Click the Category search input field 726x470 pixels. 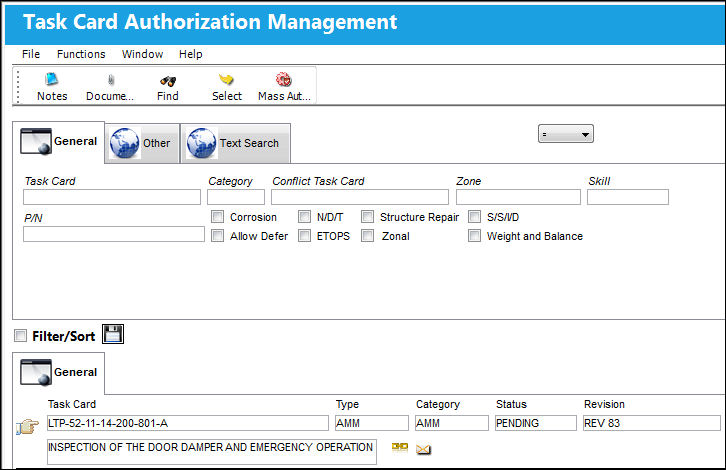click(236, 197)
